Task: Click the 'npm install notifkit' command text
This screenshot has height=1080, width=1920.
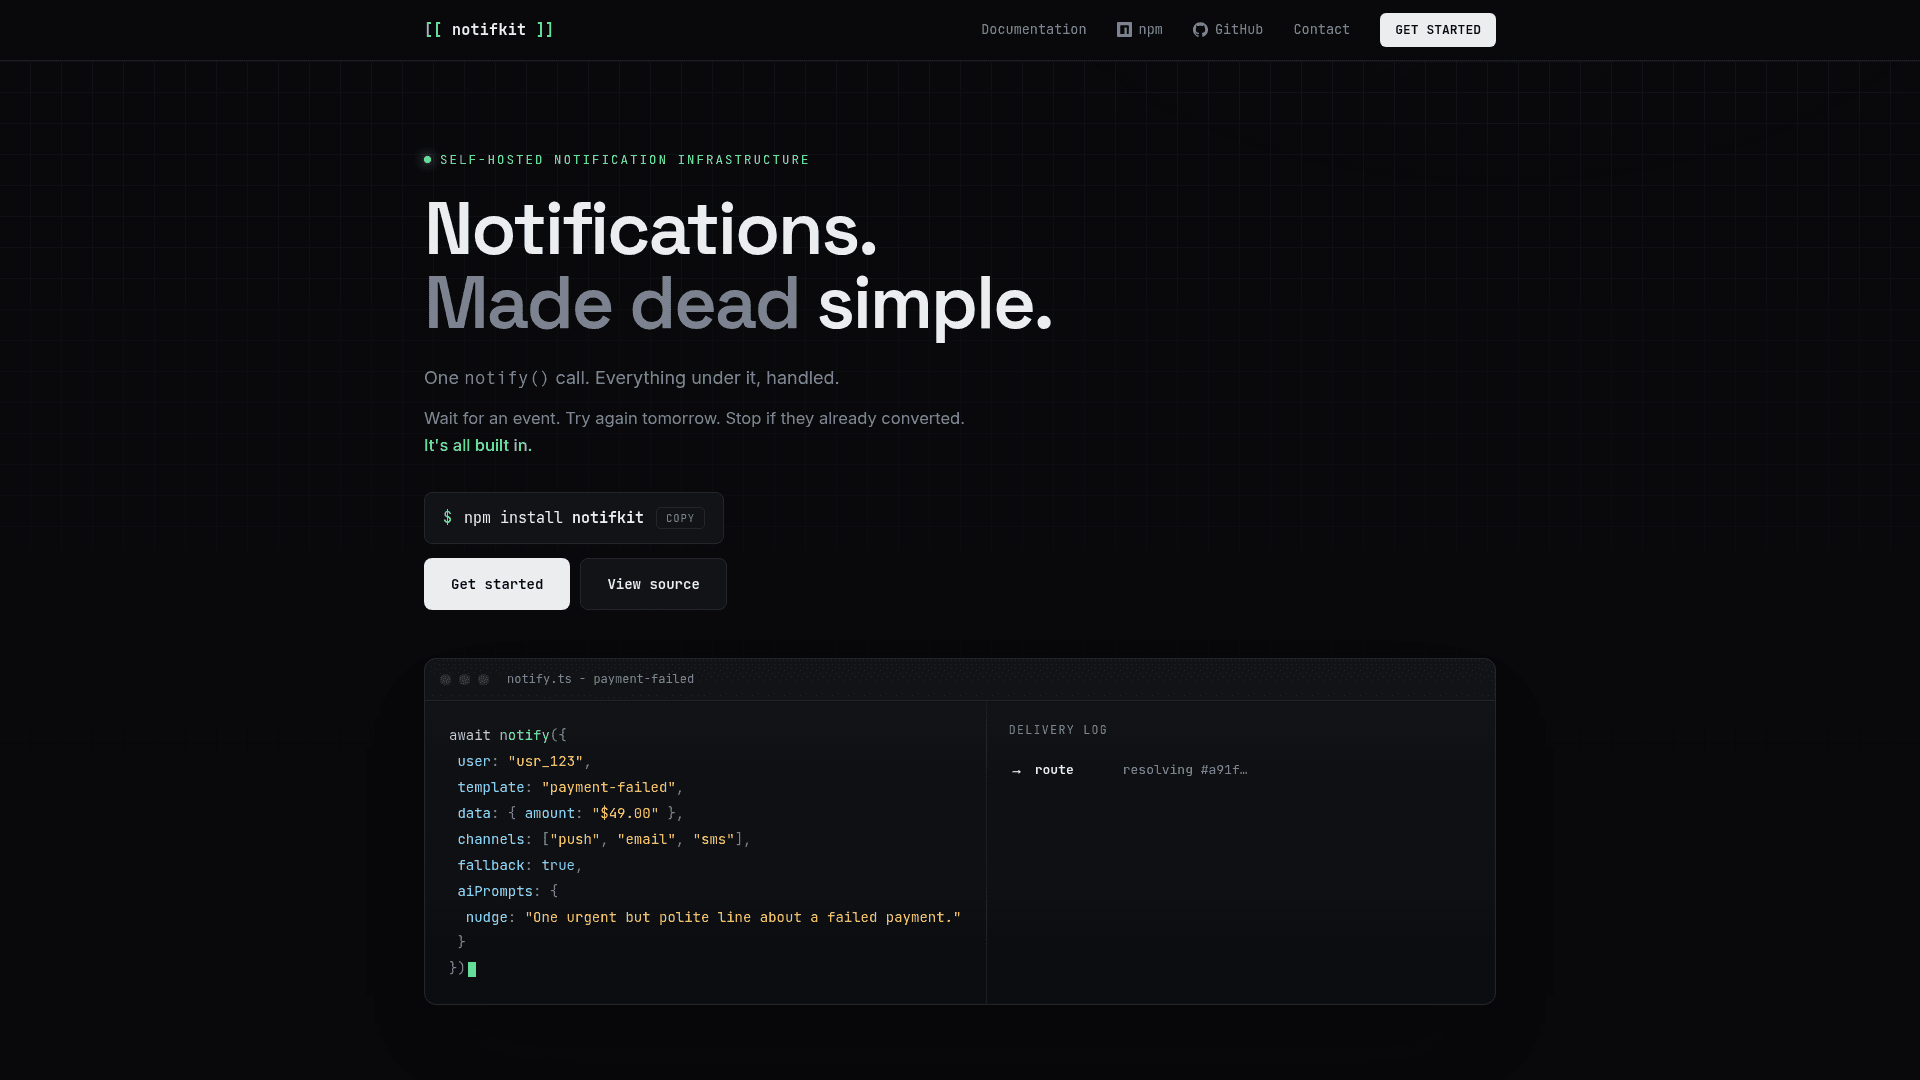Action: point(554,518)
